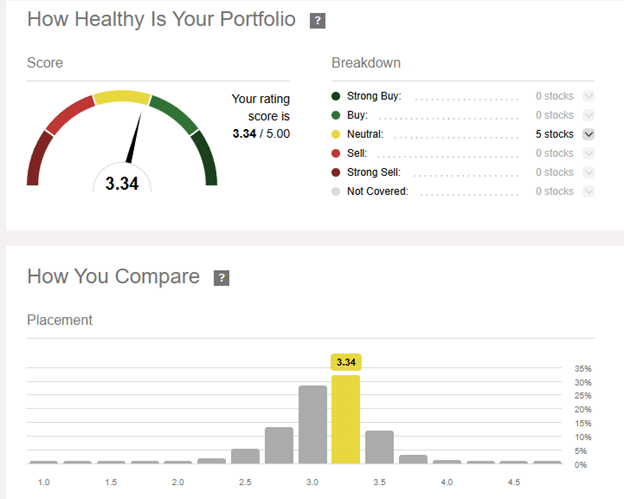This screenshot has height=499, width=624.
Task: Click the green Buy indicator dot
Action: (337, 115)
